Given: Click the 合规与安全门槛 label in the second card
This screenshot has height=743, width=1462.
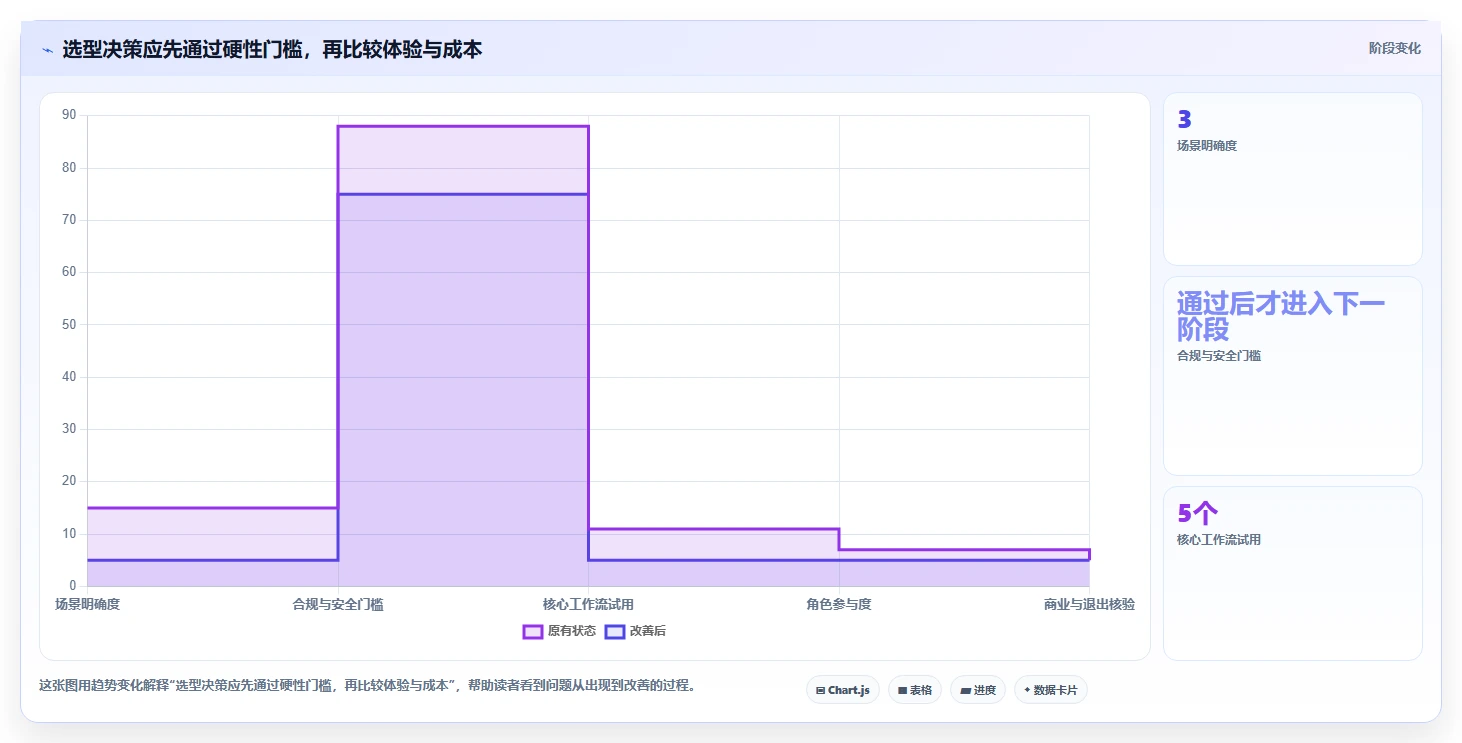Looking at the screenshot, I should pos(1219,356).
